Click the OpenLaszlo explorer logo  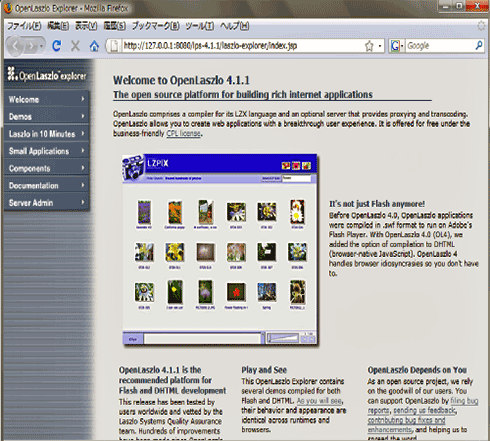[x=47, y=74]
